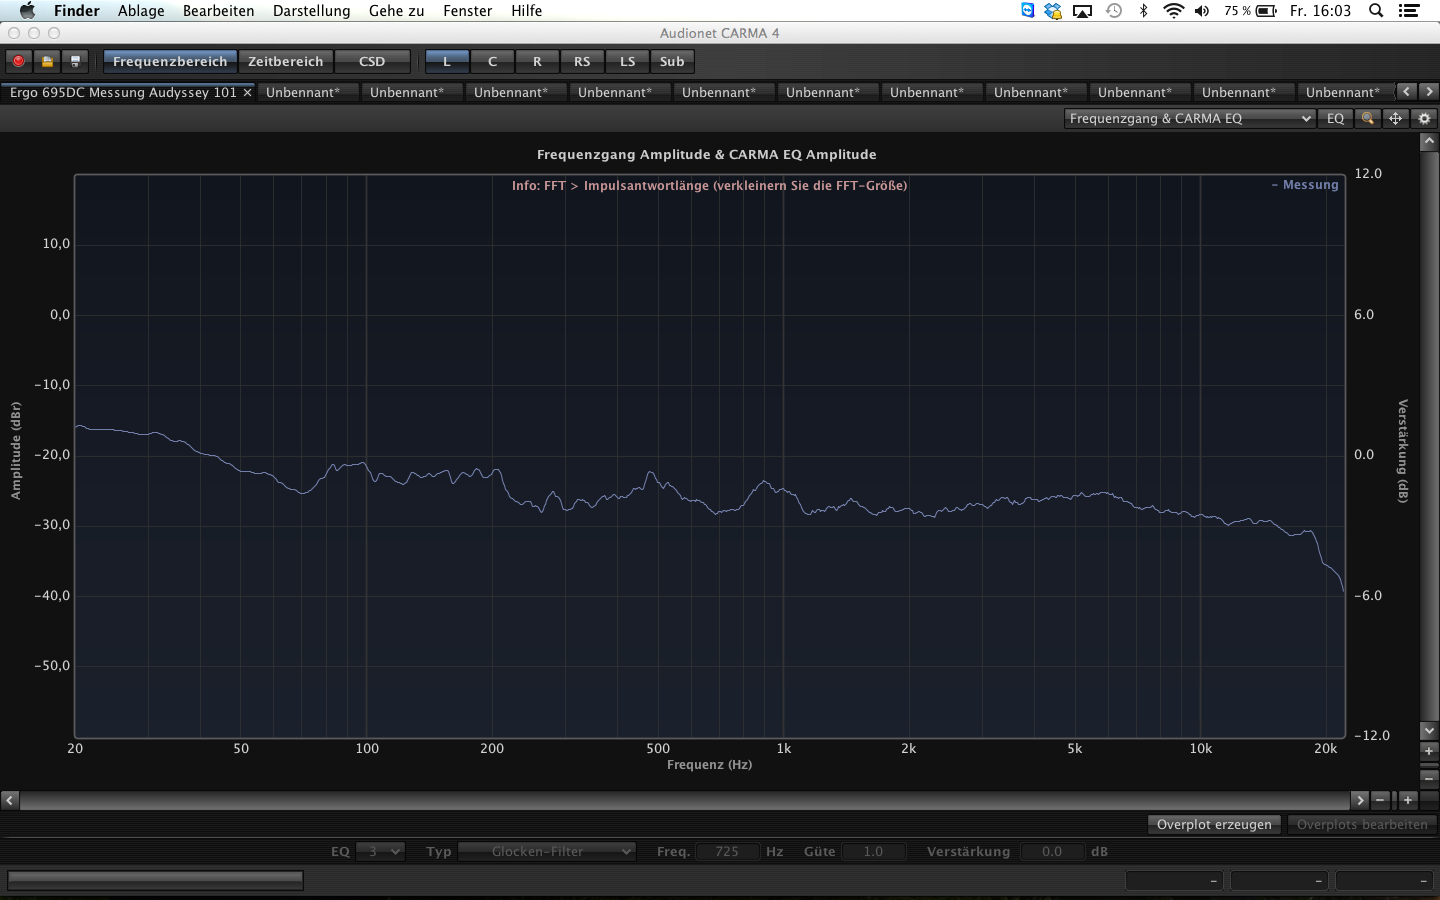Select the RS channel
The height and width of the screenshot is (900, 1440).
click(x=582, y=61)
